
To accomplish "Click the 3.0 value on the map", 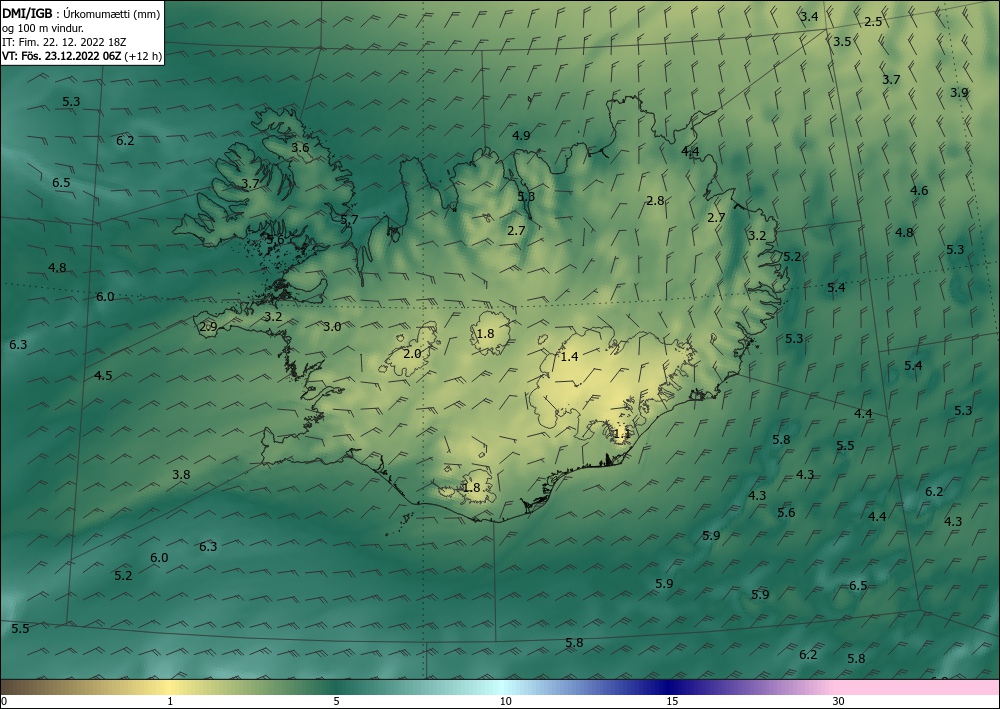I will [x=332, y=327].
